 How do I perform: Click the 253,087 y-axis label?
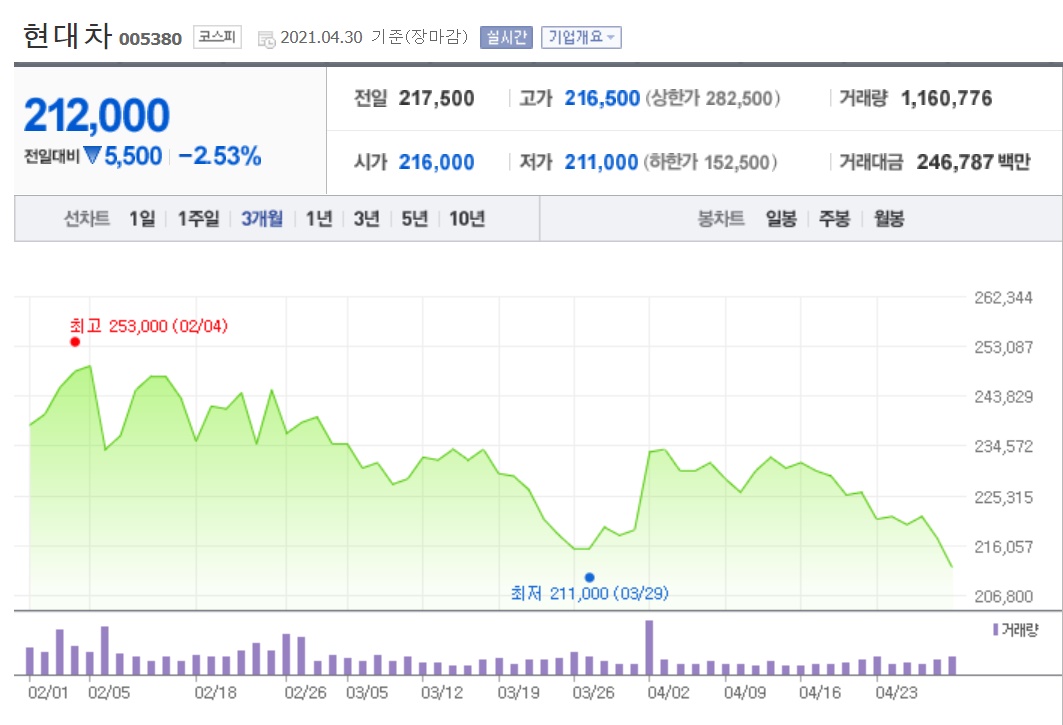[1003, 347]
